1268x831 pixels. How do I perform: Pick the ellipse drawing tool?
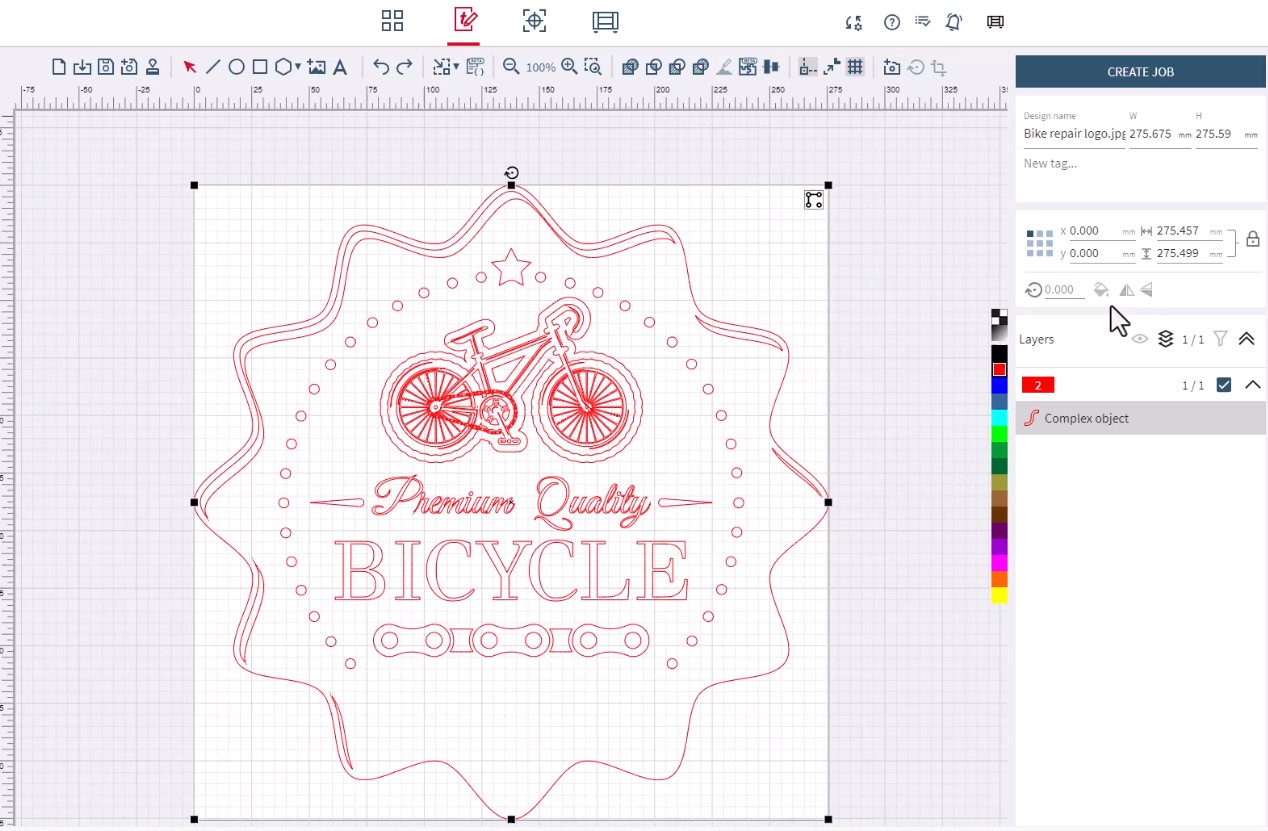click(x=236, y=67)
